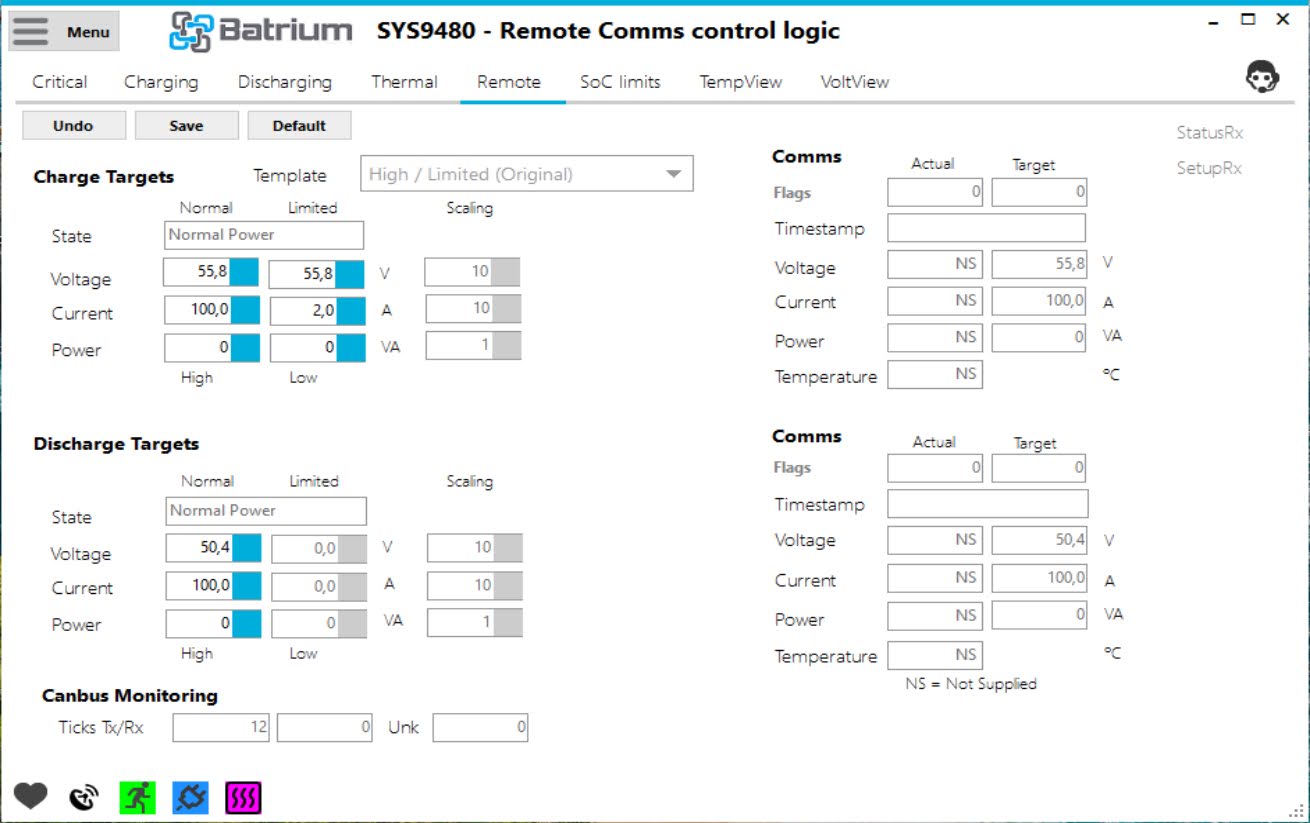Click the magenta heating icon
Screen dimensions: 1310x823
[x=243, y=797]
